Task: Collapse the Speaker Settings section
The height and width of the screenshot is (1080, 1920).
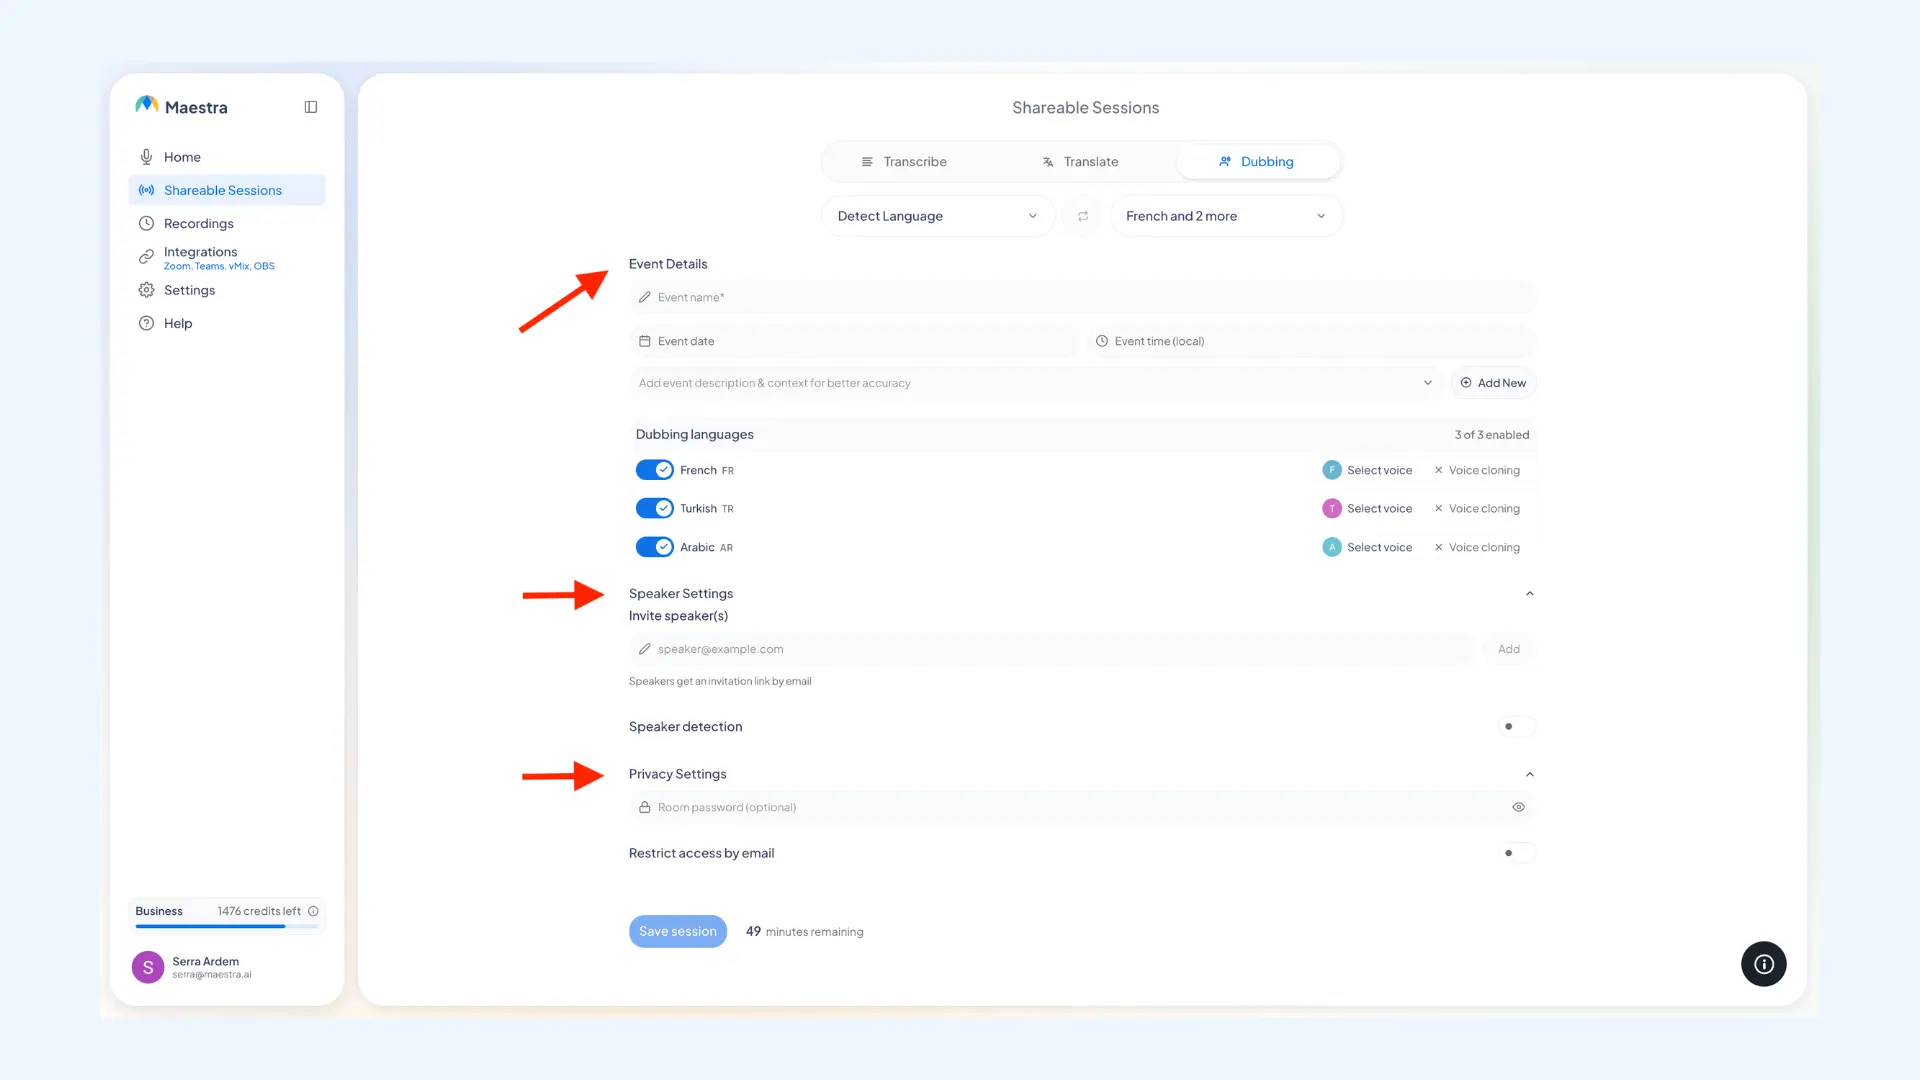Action: coord(1529,594)
